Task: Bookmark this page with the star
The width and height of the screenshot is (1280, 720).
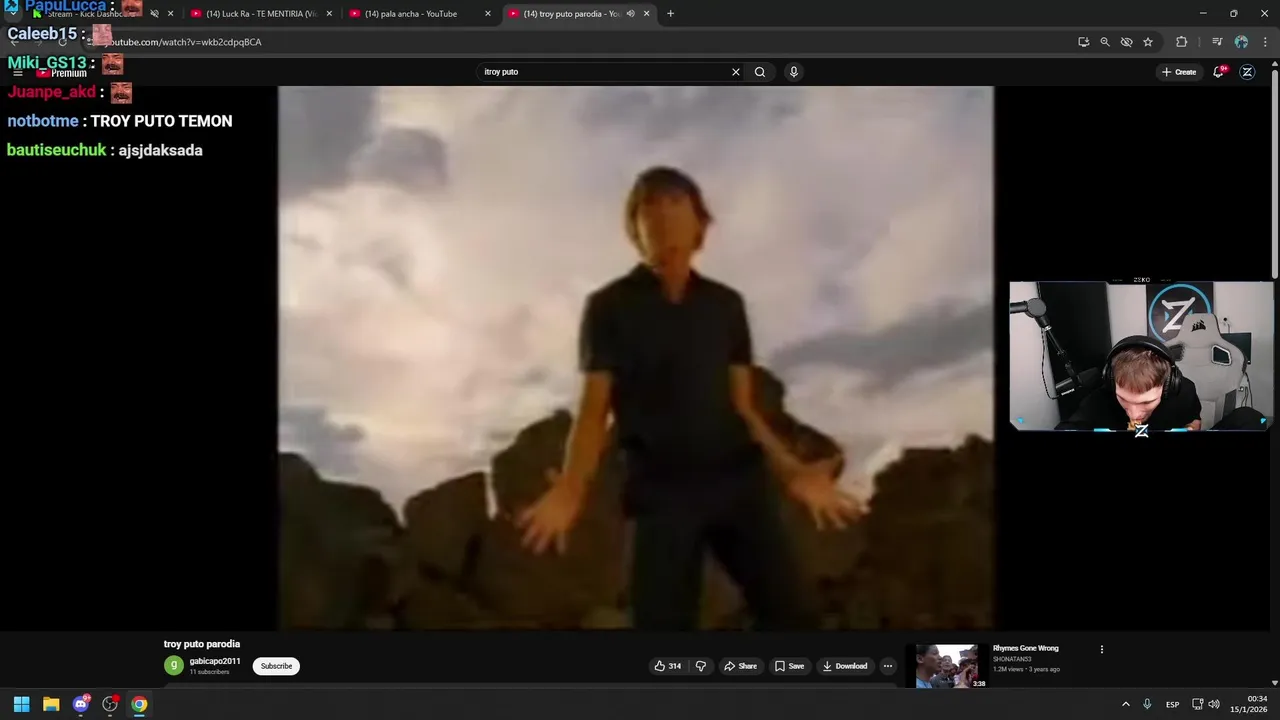Action: (1148, 42)
